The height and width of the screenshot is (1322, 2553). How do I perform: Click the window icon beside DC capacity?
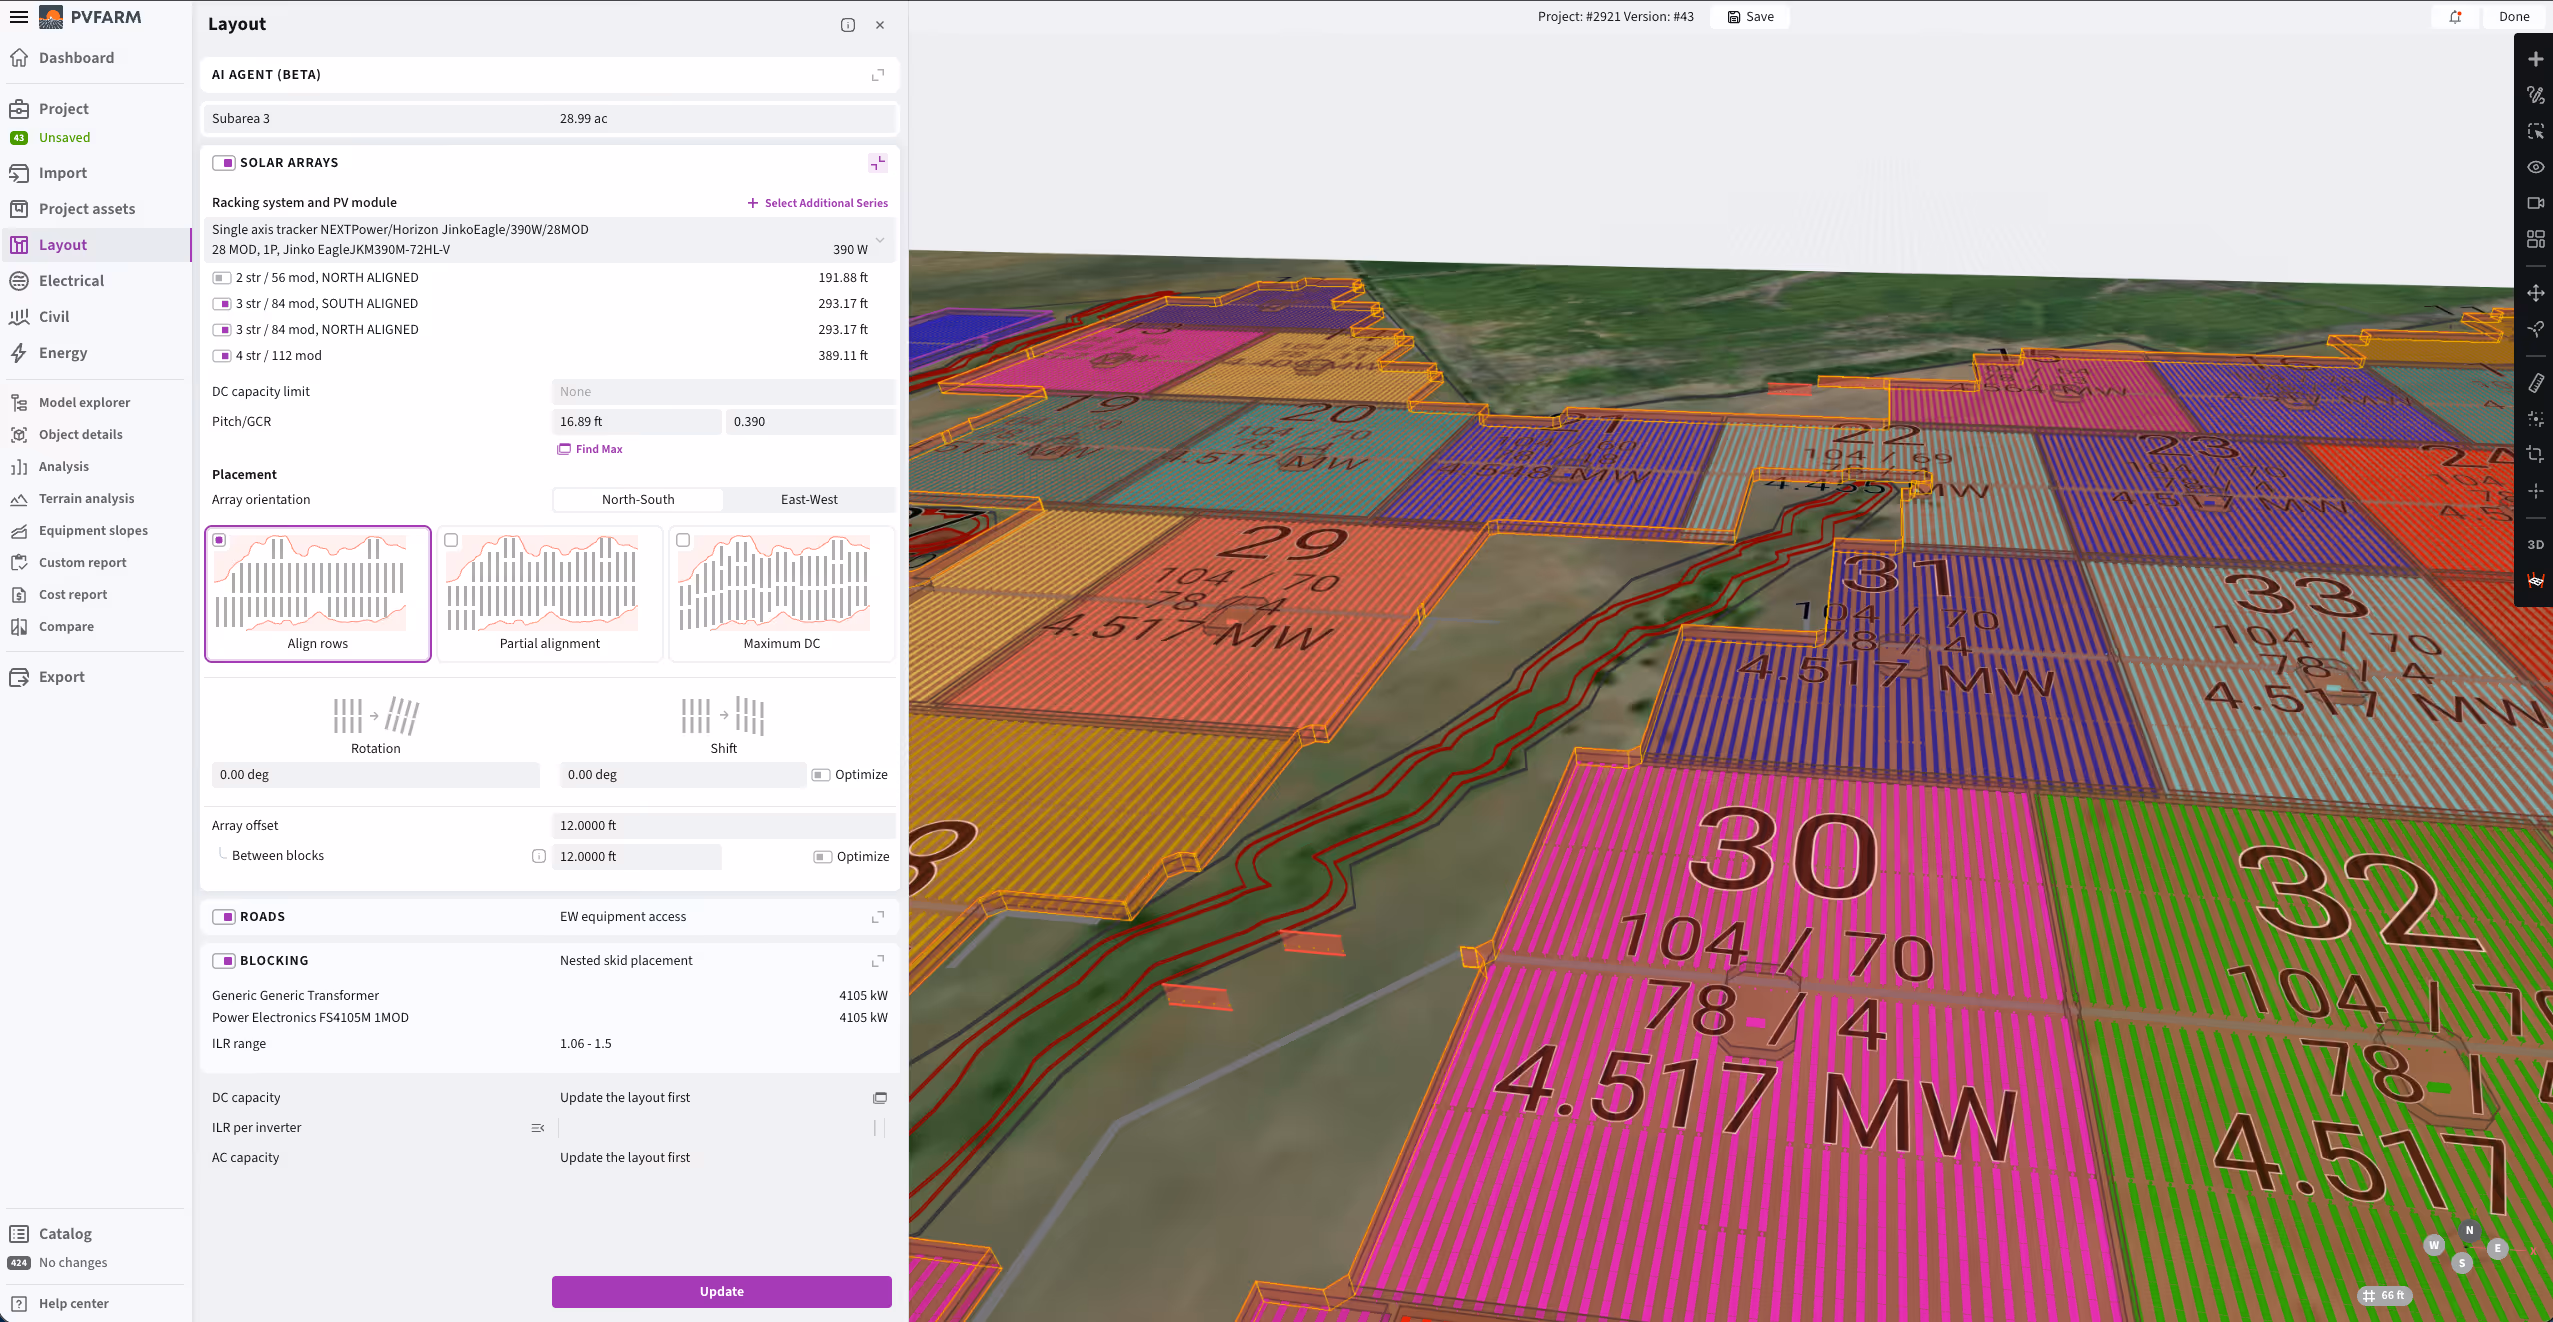pos(880,1098)
